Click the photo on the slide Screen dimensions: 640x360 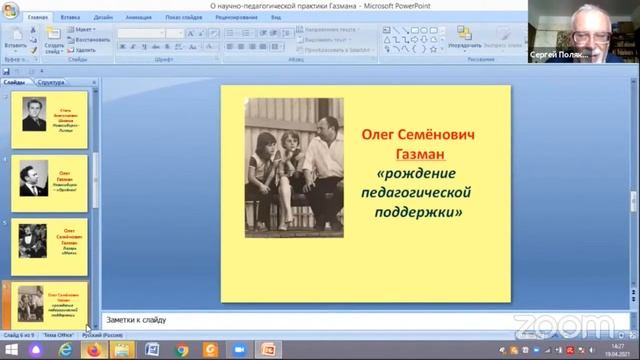tap(294, 168)
